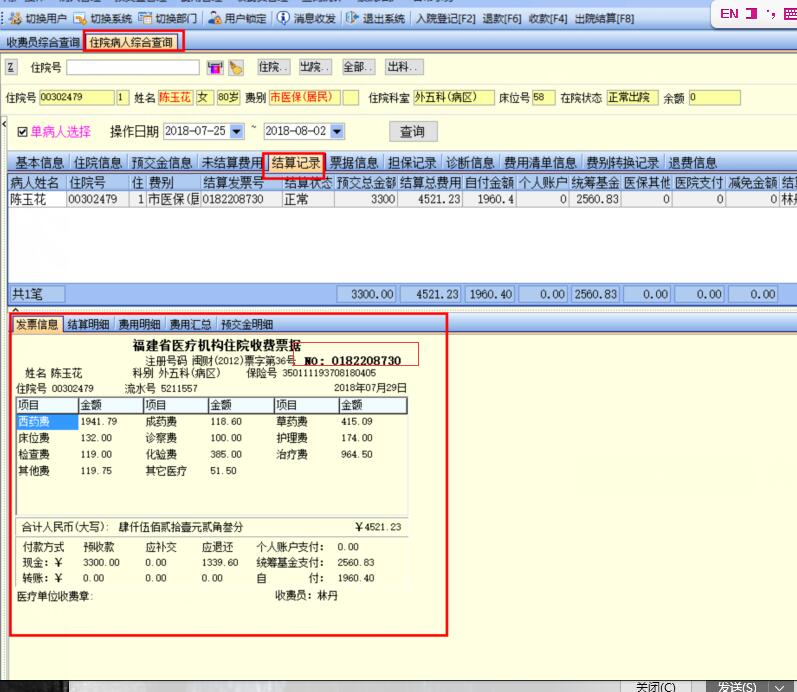Open the 住院信息 tab
The height and width of the screenshot is (692, 797).
98,163
